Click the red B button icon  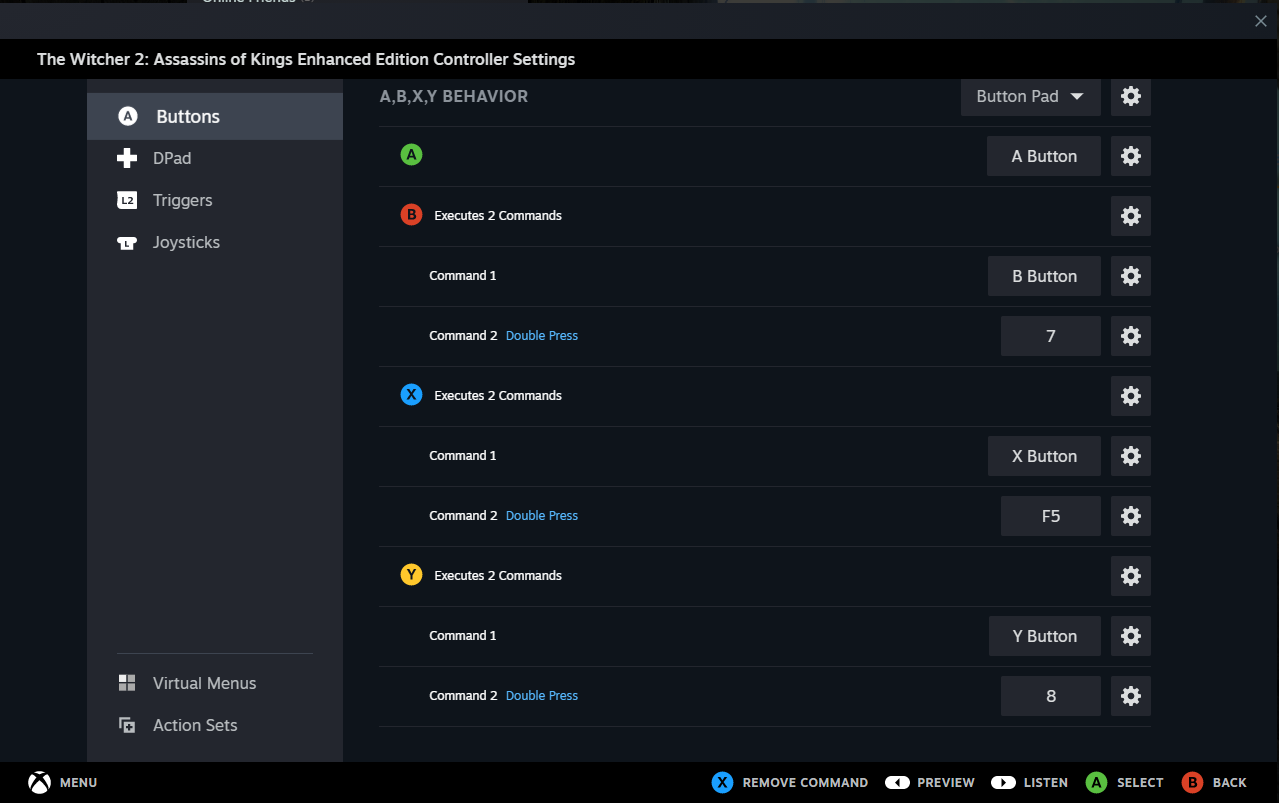pyautogui.click(x=411, y=215)
